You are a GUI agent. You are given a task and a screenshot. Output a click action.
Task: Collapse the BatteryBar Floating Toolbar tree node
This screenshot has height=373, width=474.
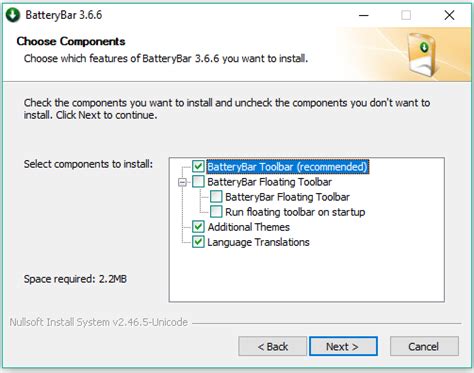point(182,182)
